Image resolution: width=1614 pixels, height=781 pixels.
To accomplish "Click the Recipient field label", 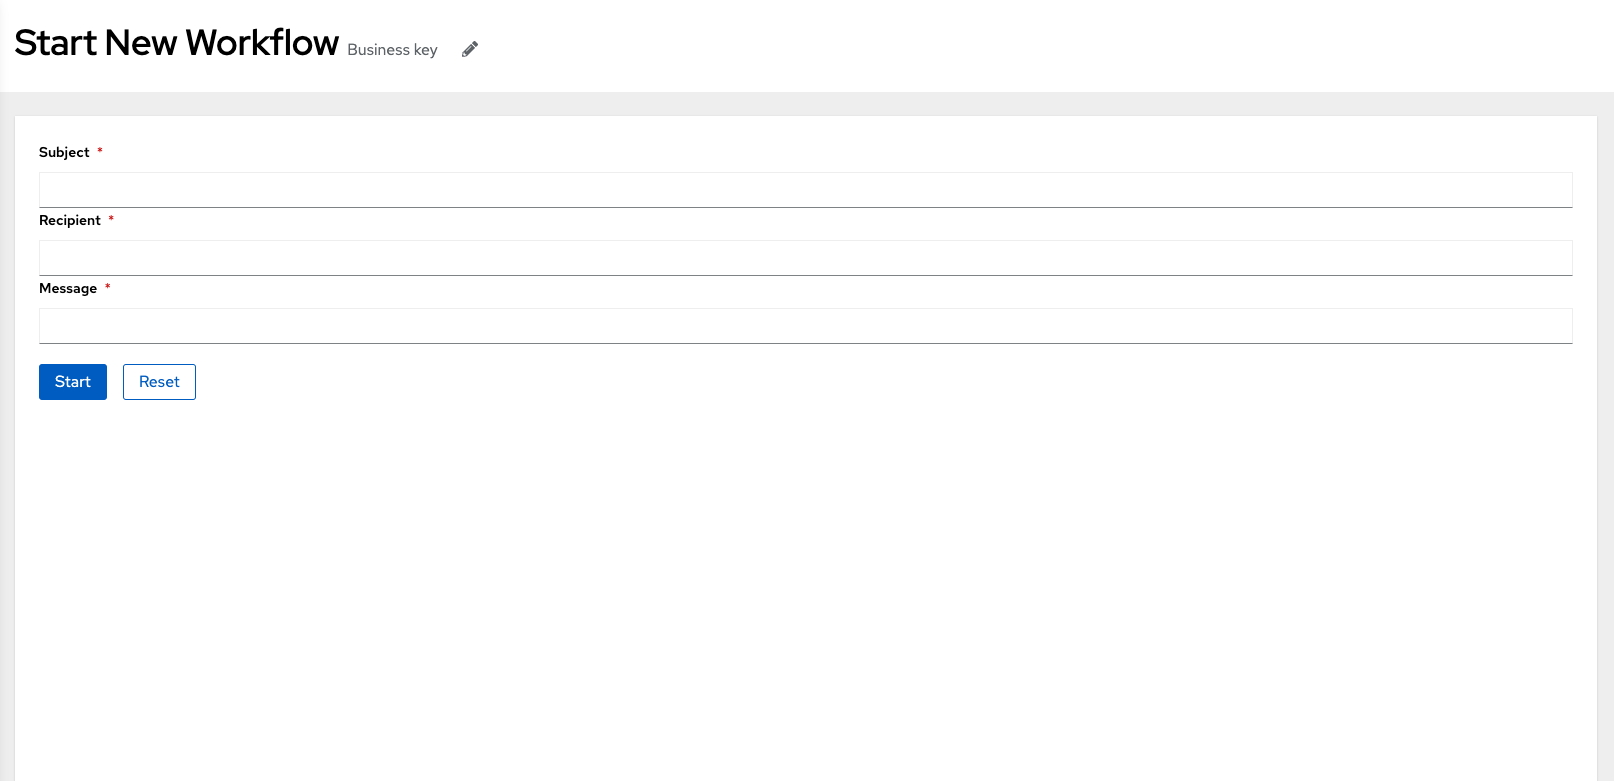I will click(x=70, y=220).
